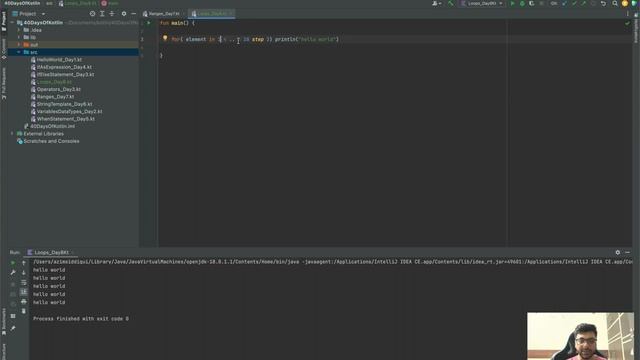Image resolution: width=640 pixels, height=360 pixels.
Task: Click the Git commit checkmark icon
Action: (574, 4)
